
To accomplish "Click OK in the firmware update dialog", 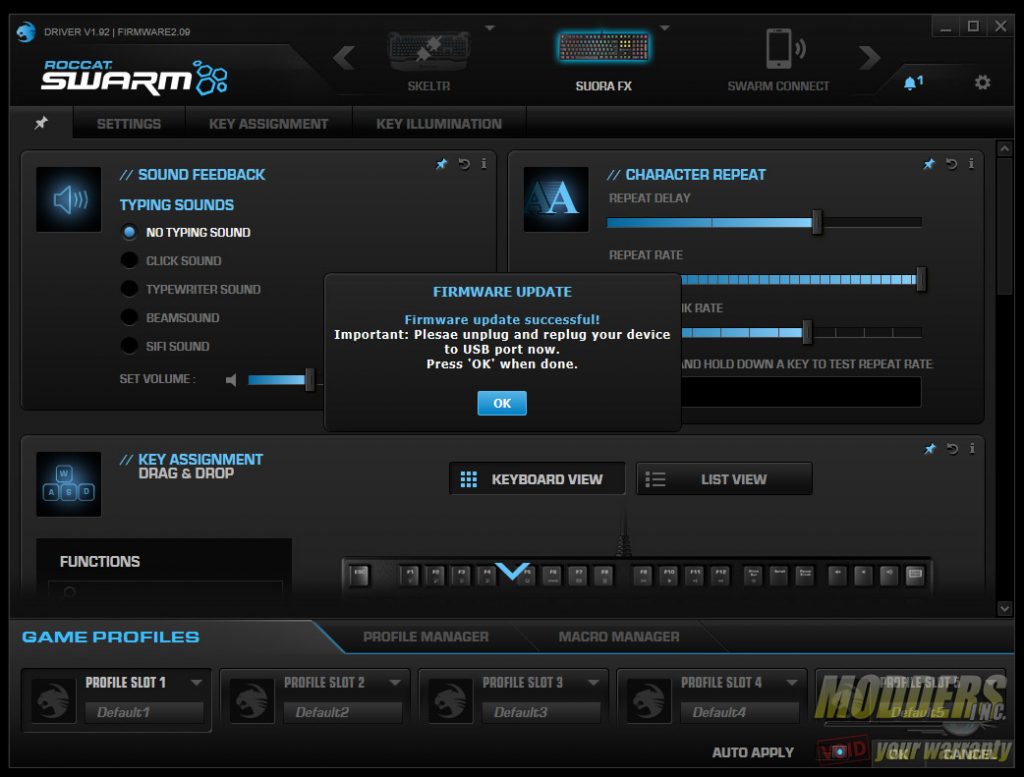I will (502, 403).
